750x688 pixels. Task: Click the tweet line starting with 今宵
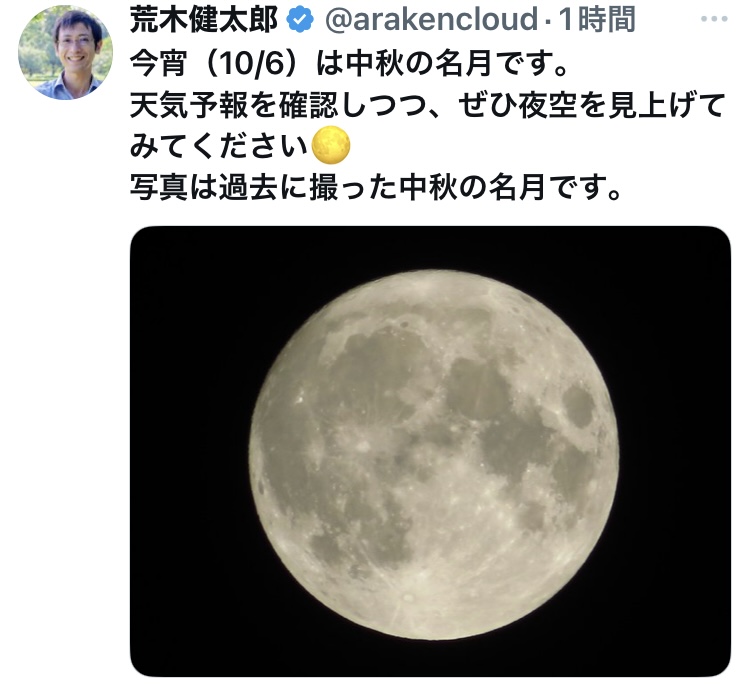(349, 63)
